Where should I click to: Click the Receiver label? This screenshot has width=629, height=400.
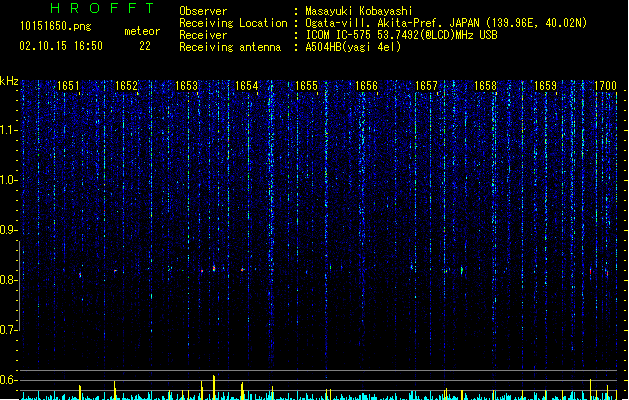pyautogui.click(x=203, y=35)
